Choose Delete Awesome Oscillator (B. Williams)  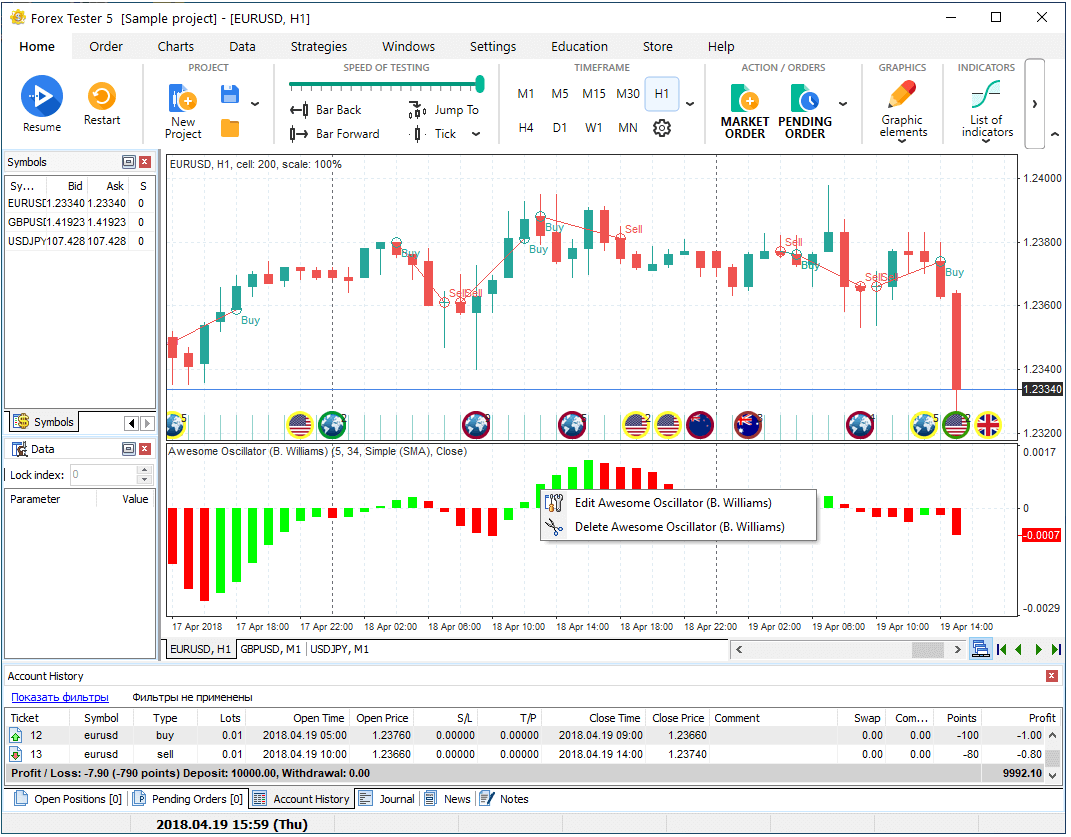tap(678, 527)
